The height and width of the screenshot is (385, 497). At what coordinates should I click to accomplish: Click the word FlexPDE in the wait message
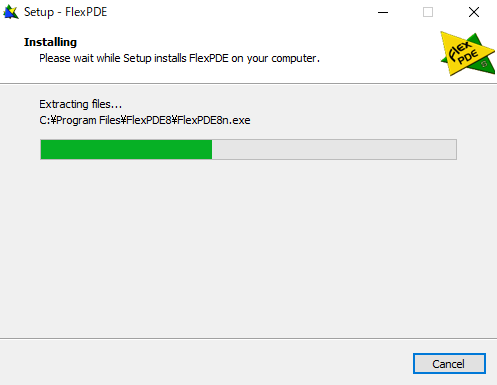[x=209, y=58]
